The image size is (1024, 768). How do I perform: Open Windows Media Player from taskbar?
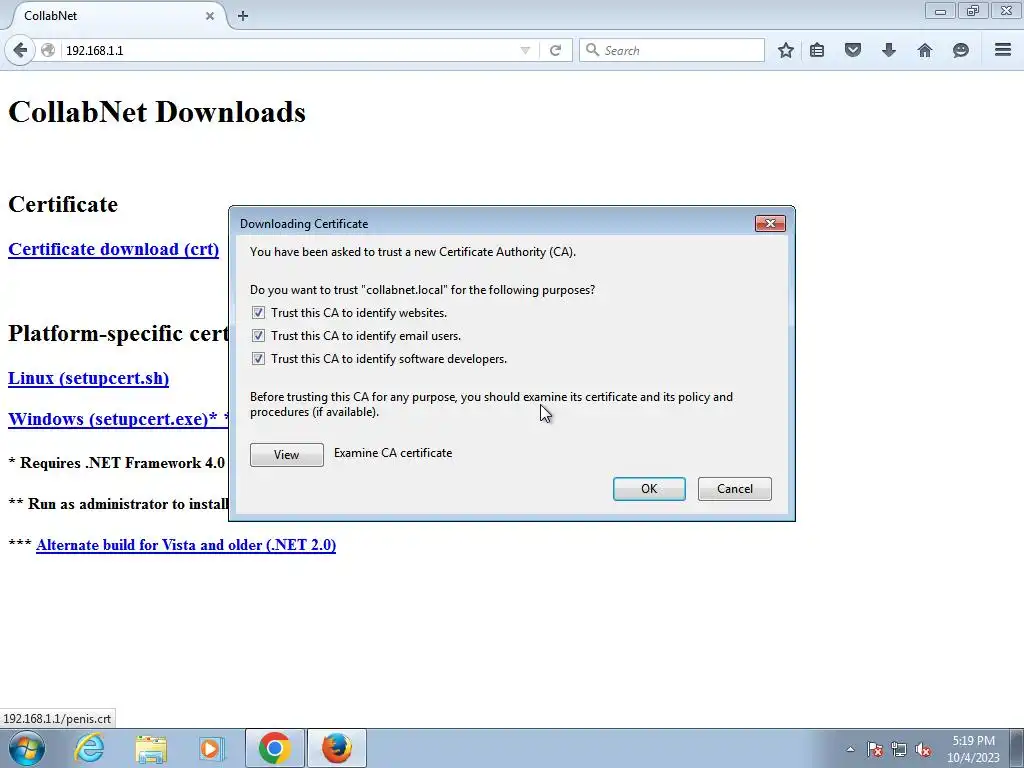[211, 748]
